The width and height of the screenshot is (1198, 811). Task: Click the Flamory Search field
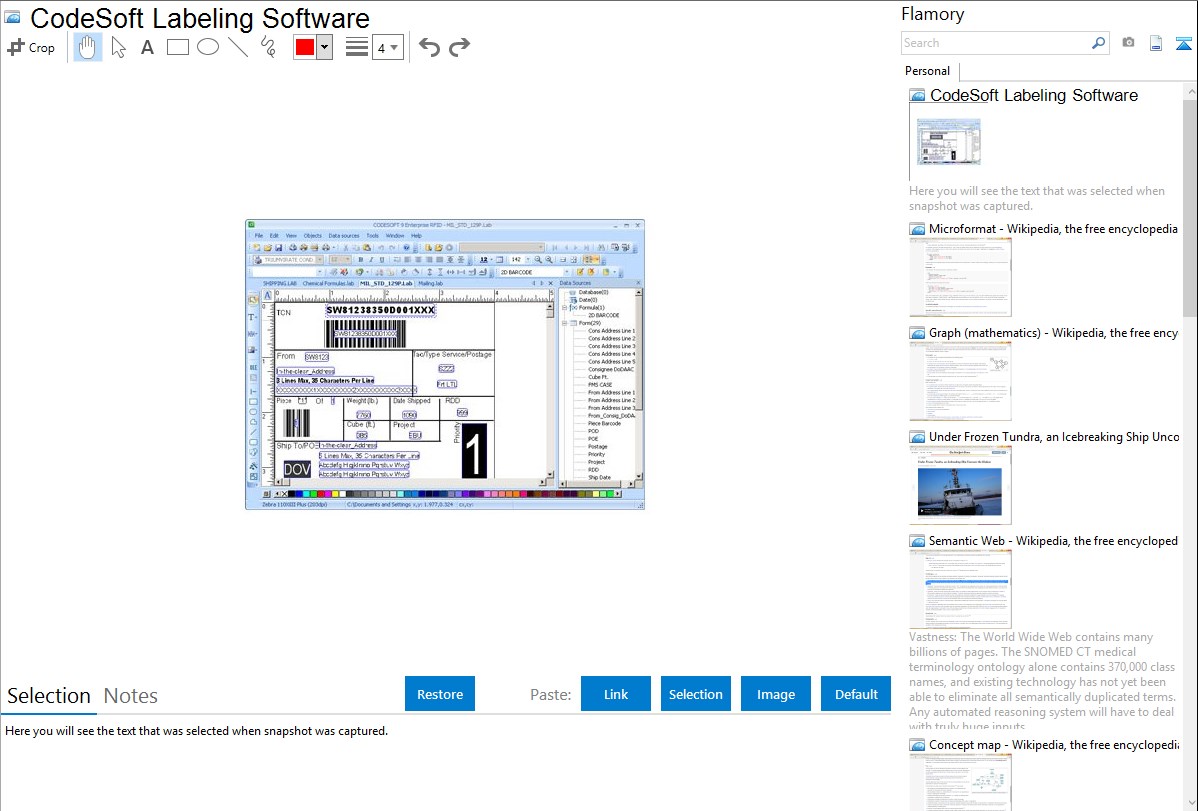coord(996,43)
